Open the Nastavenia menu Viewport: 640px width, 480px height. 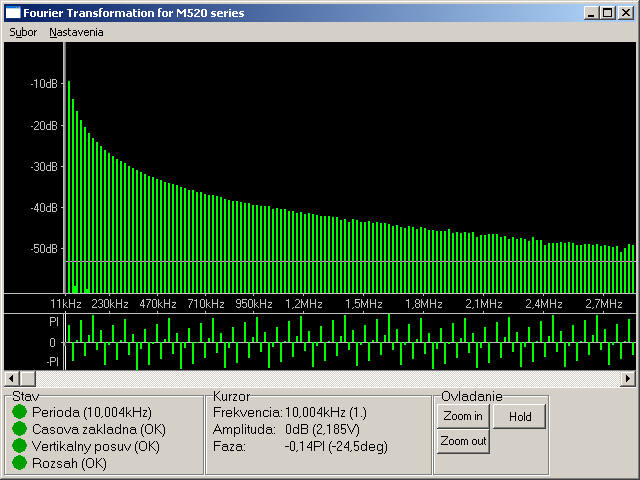[76, 32]
